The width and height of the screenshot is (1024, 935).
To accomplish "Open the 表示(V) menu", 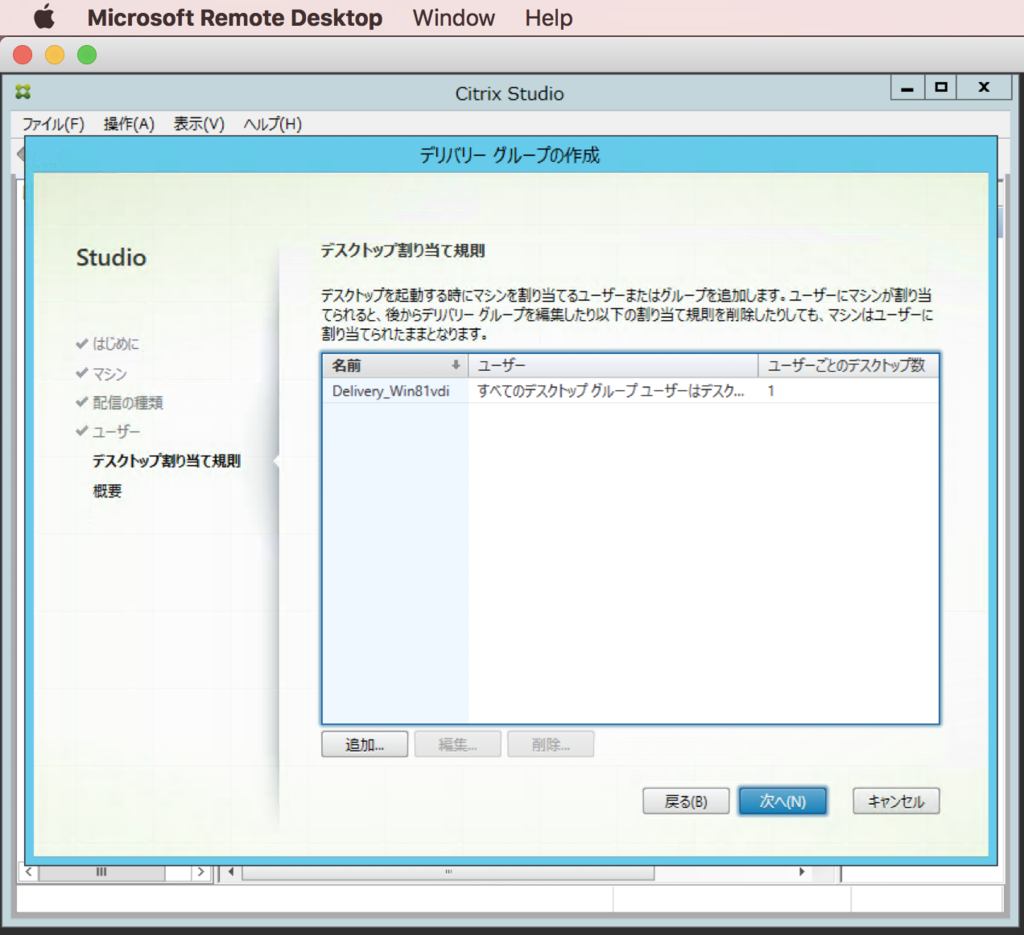I will [199, 124].
